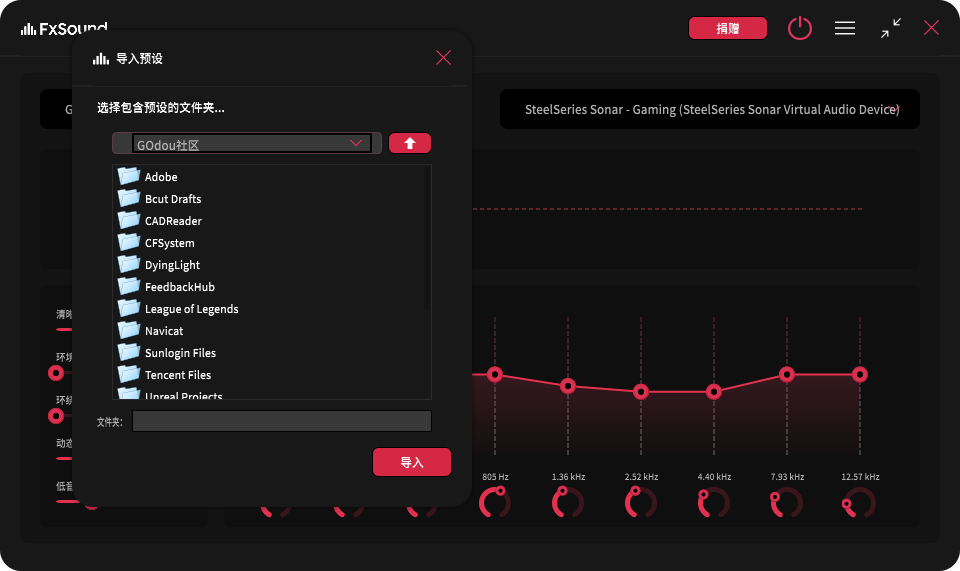Click the red import button in dialog
This screenshot has height=571, width=960.
[x=411, y=462]
